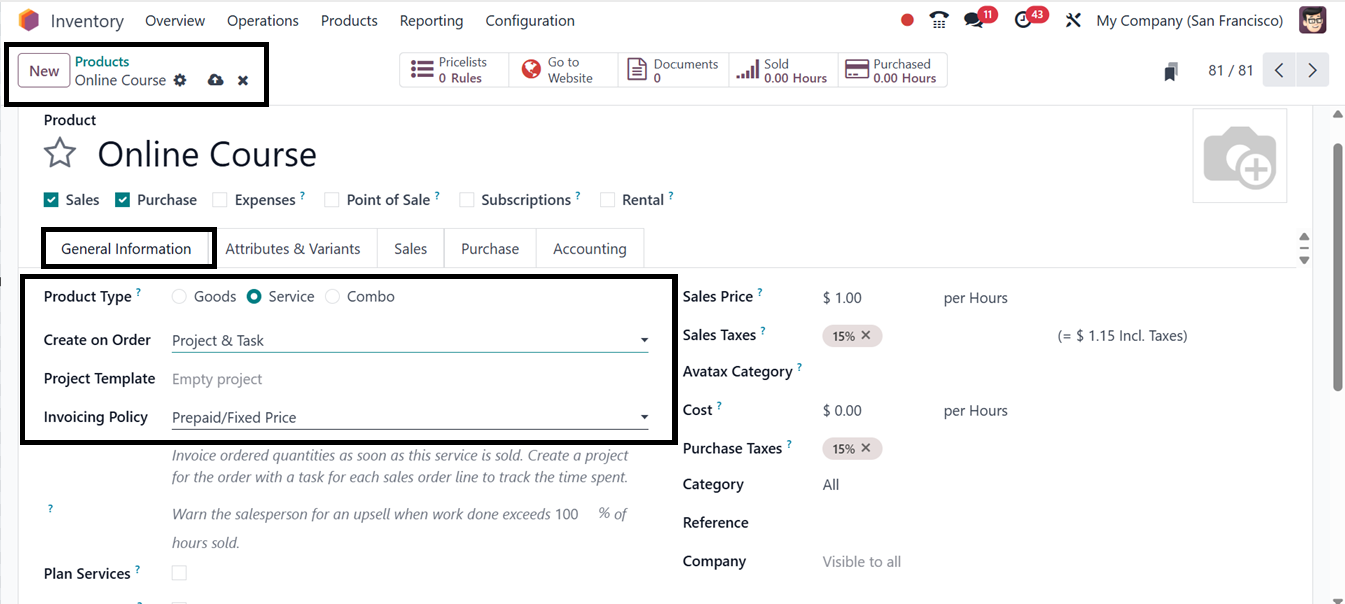Mark product as favorite with star
The width and height of the screenshot is (1345, 604).
61,154
